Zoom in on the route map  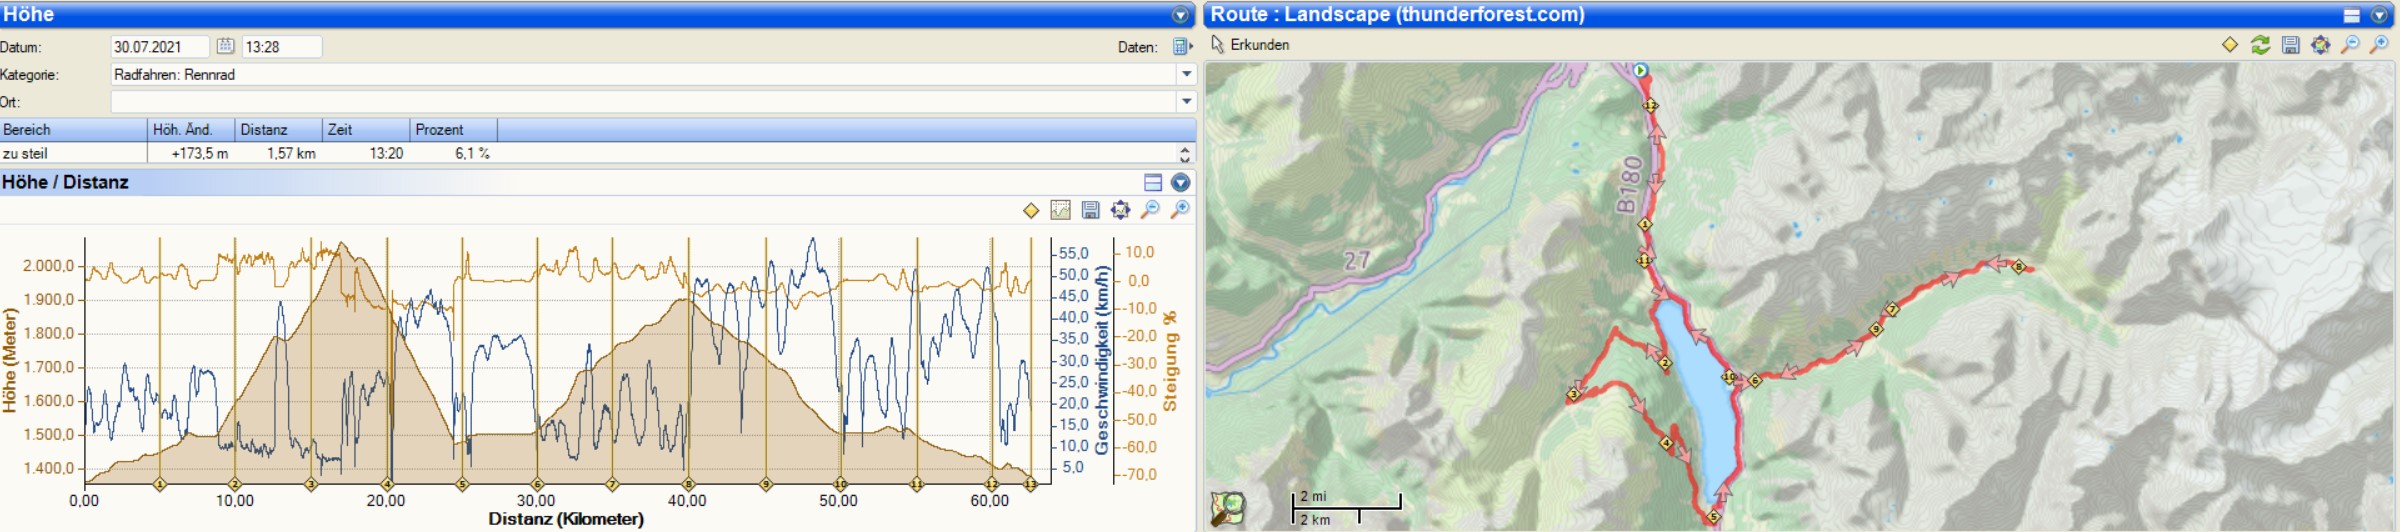pyautogui.click(x=2379, y=45)
